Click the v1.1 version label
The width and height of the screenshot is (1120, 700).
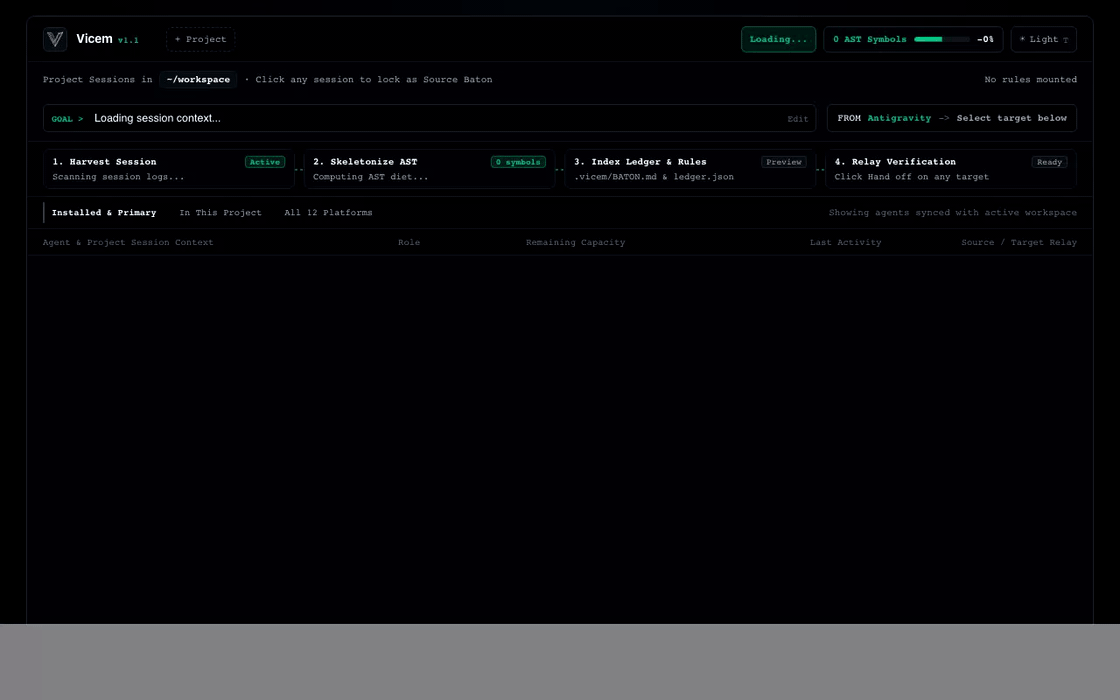(128, 41)
